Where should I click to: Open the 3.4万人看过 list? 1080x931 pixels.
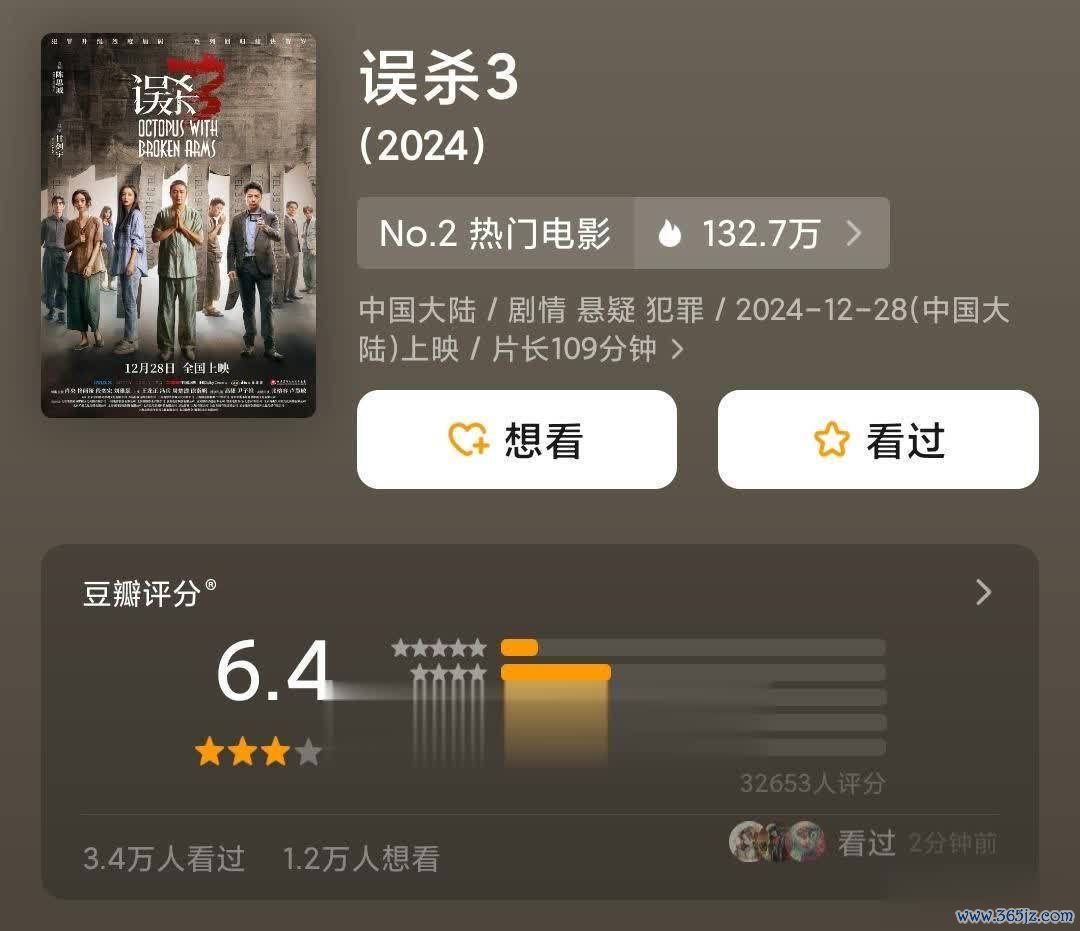pyautogui.click(x=164, y=859)
